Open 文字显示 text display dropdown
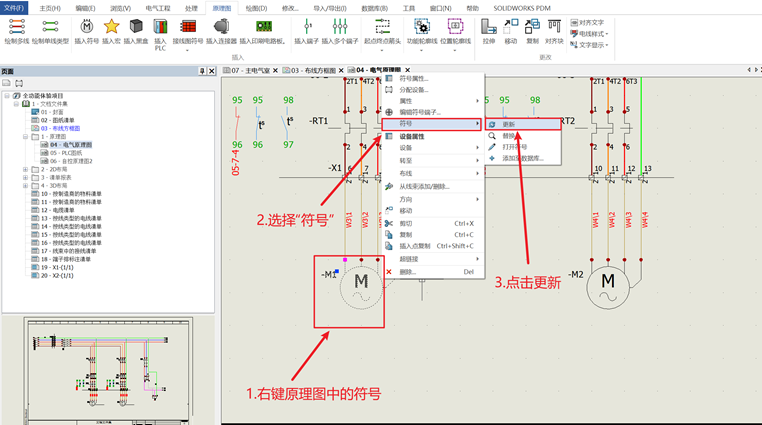This screenshot has width=762, height=425. [589, 45]
